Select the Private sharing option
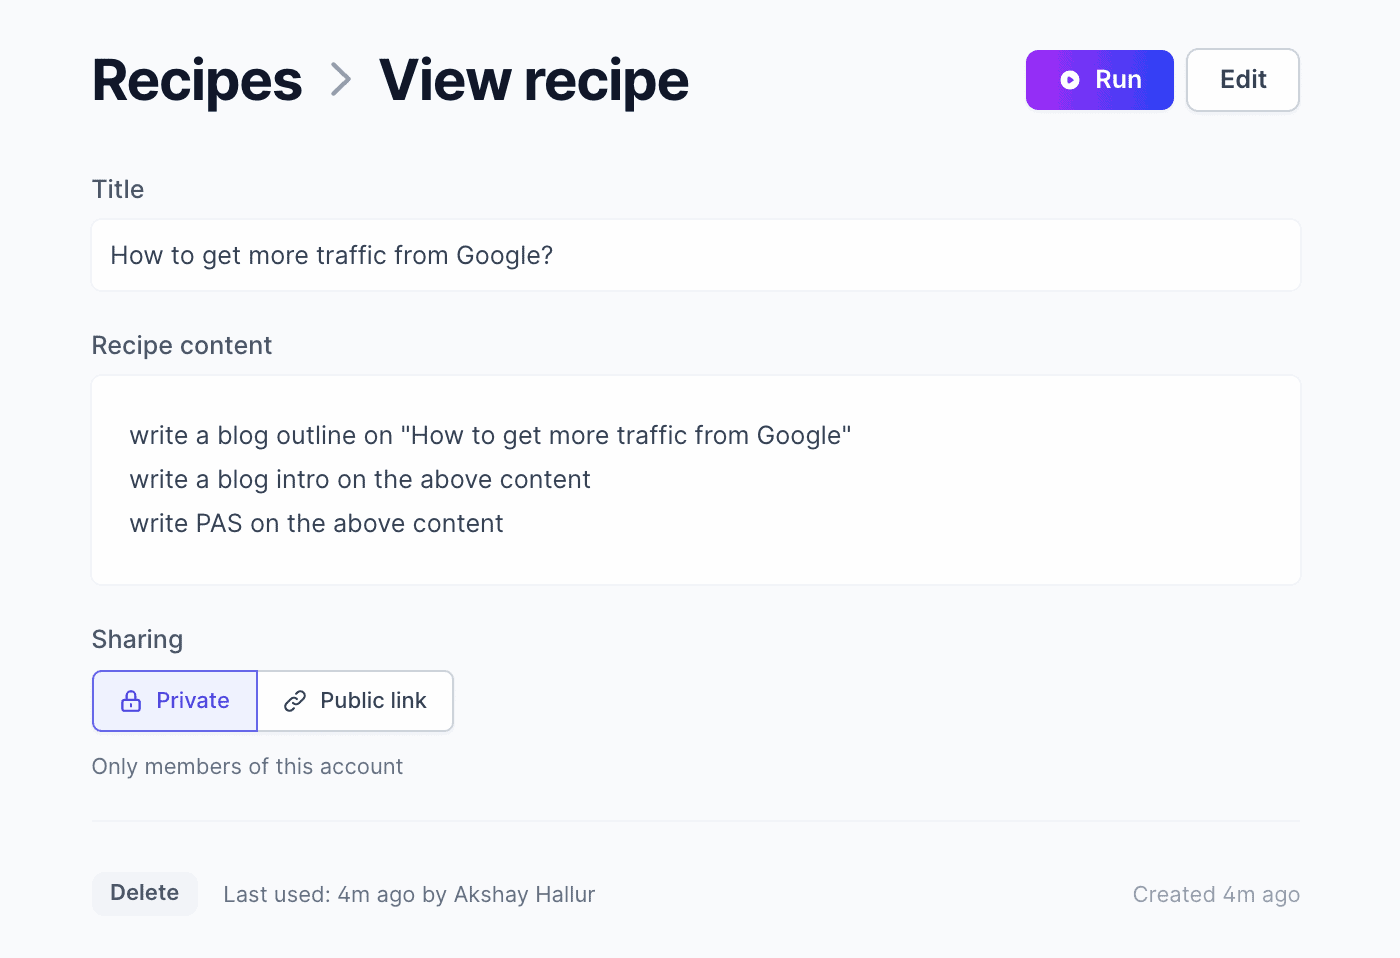Viewport: 1400px width, 958px height. pyautogui.click(x=175, y=701)
